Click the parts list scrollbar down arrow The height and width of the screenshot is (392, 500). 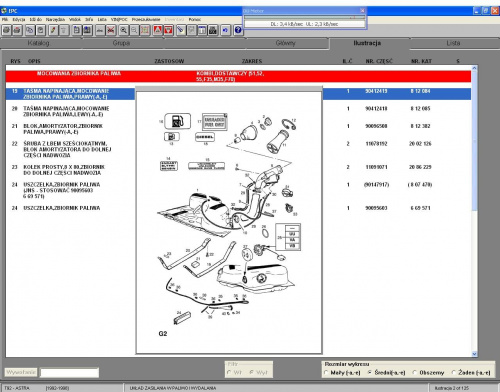pos(474,354)
